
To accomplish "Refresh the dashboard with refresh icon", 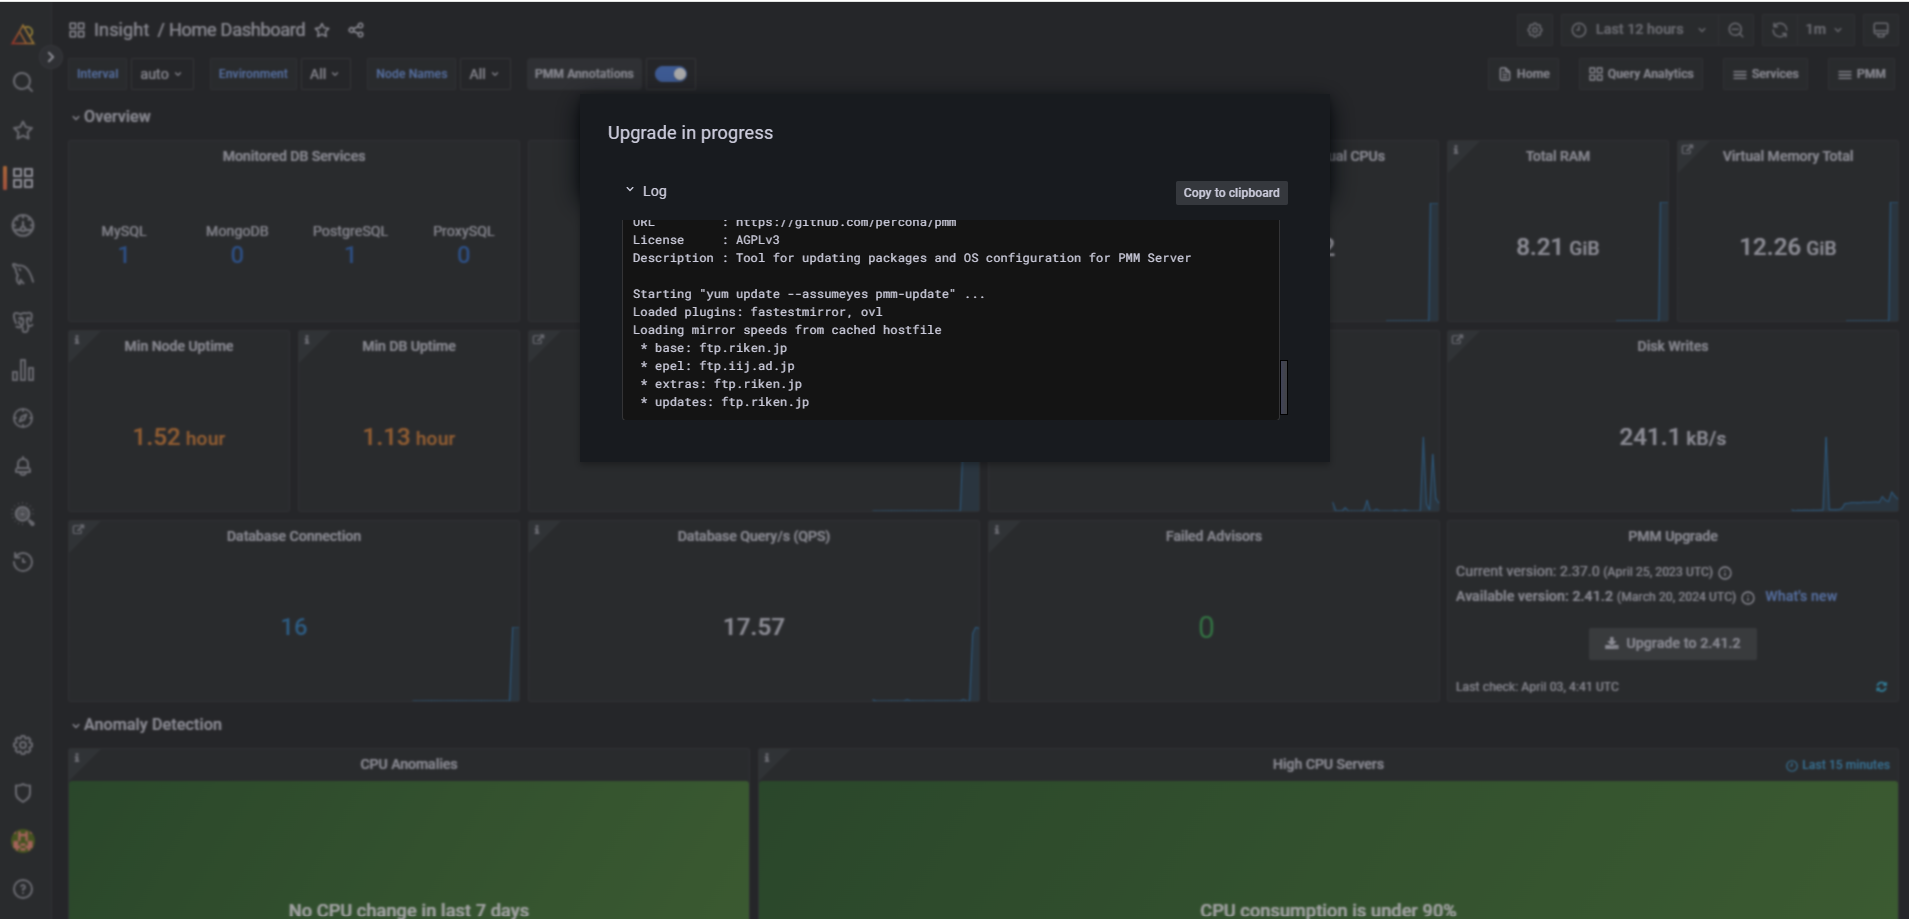I will click(x=1780, y=30).
